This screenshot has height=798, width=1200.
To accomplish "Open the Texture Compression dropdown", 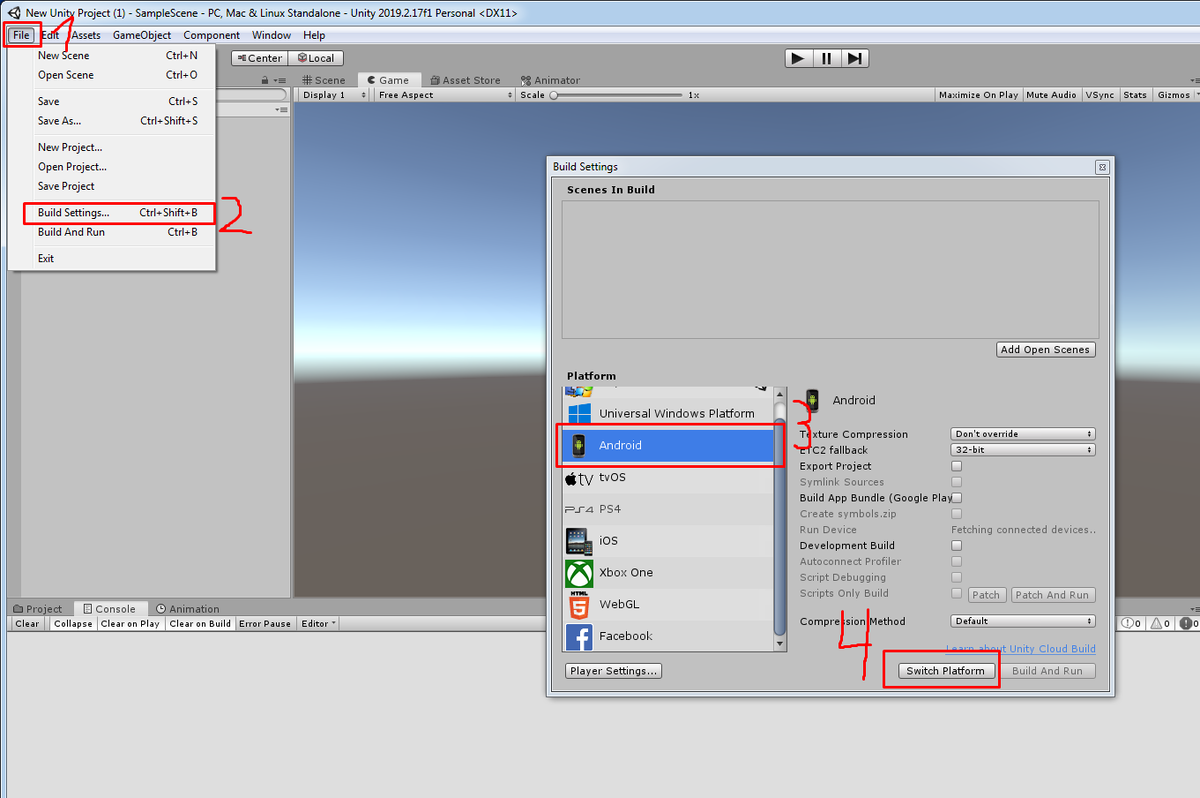I will click(x=1022, y=434).
